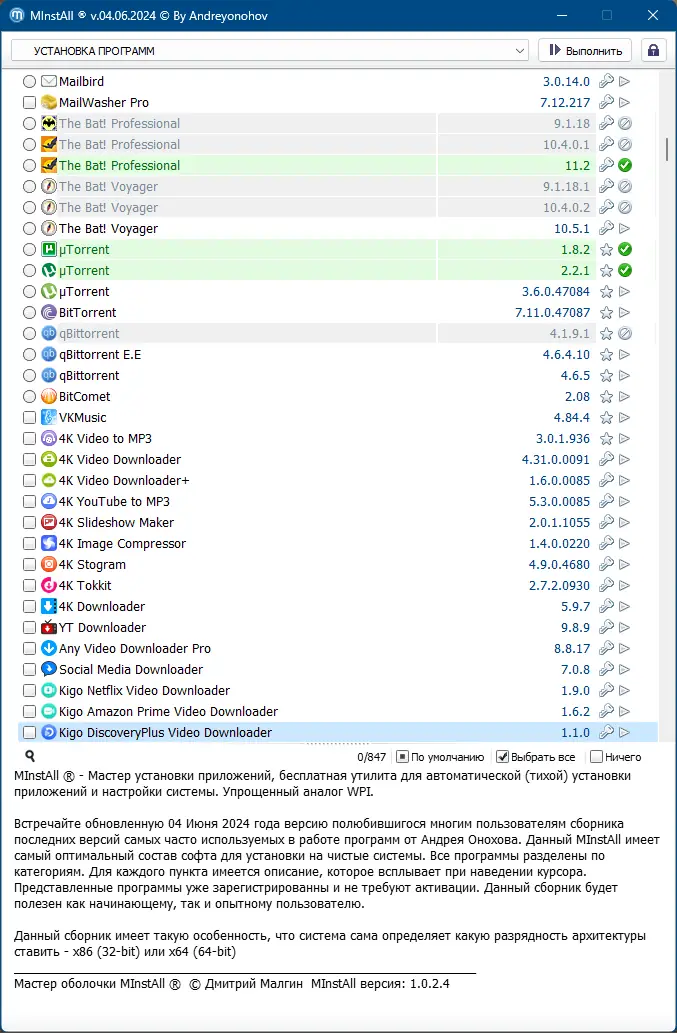Click star icon in VKMusic row
Screen dimensions: 677x1033
click(606, 418)
